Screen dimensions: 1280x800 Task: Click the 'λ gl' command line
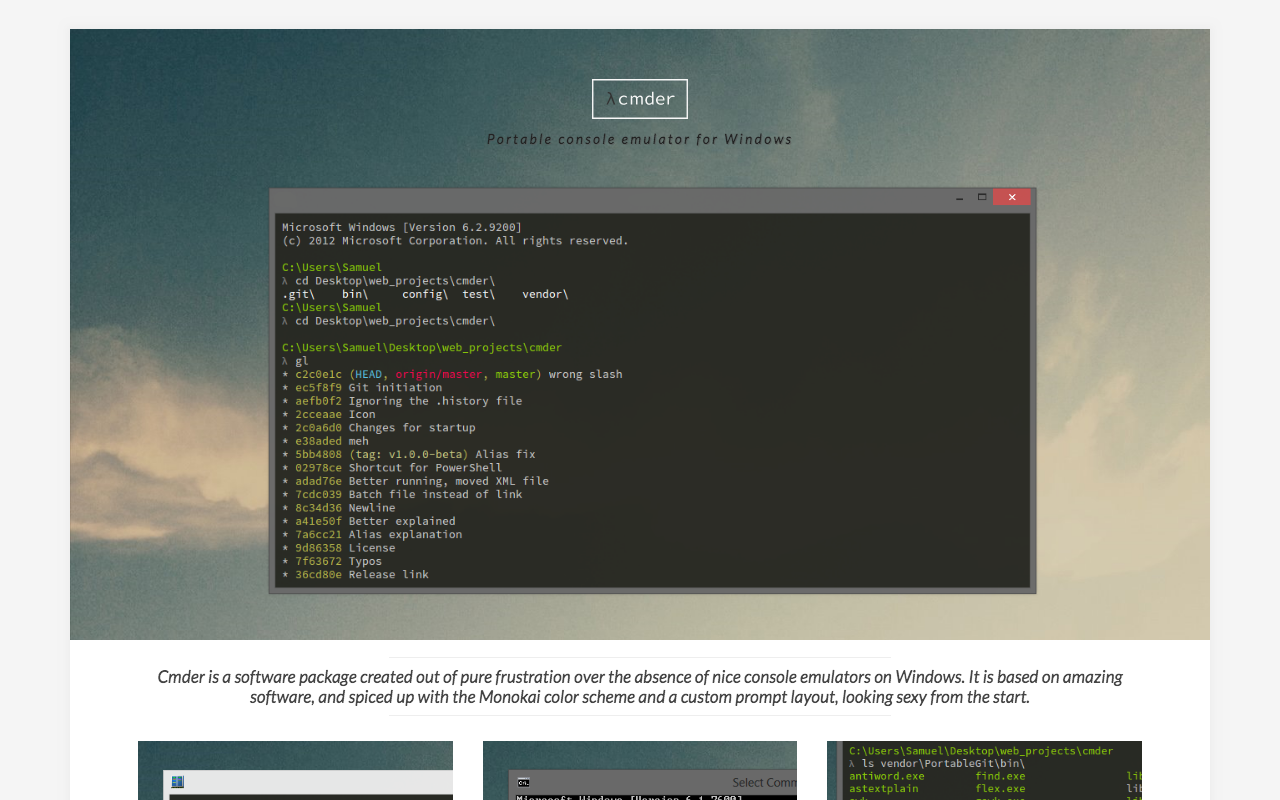pyautogui.click(x=295, y=361)
